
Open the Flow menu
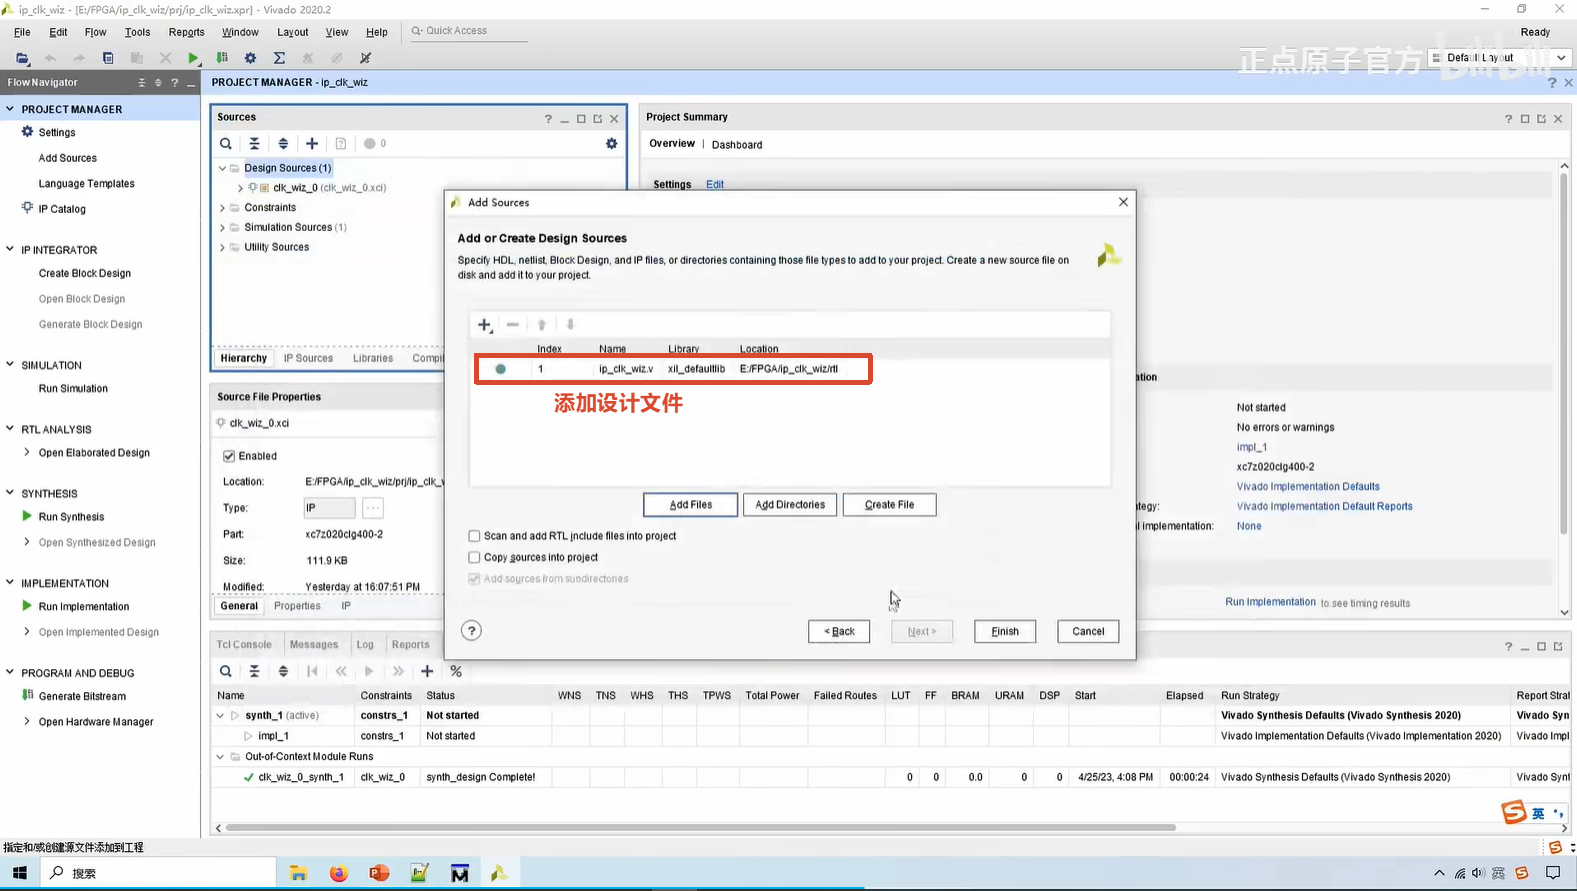tap(95, 32)
